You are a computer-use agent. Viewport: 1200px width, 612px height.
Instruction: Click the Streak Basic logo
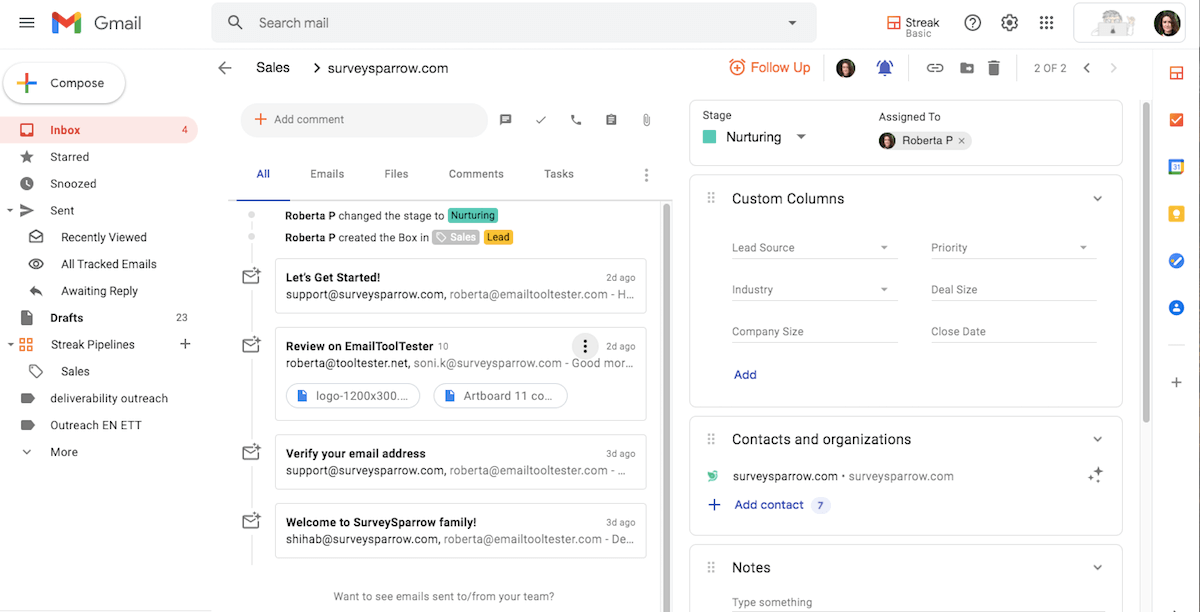coord(913,26)
